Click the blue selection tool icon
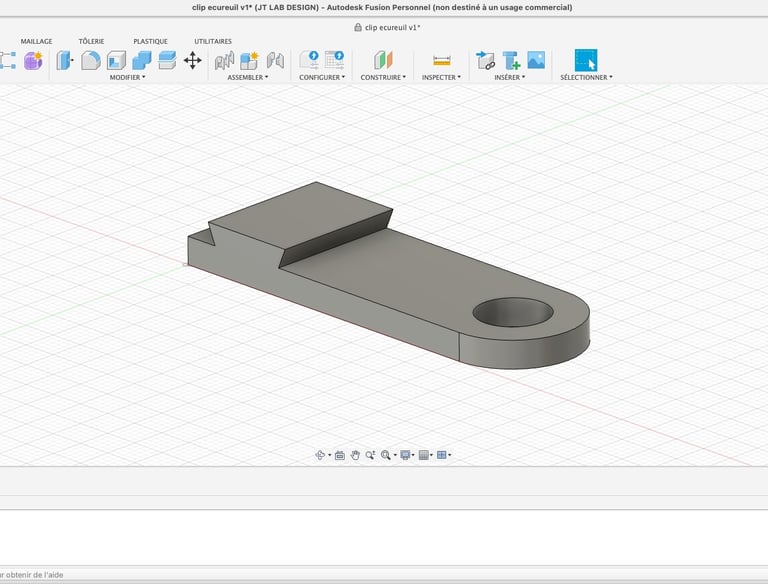 click(x=586, y=60)
